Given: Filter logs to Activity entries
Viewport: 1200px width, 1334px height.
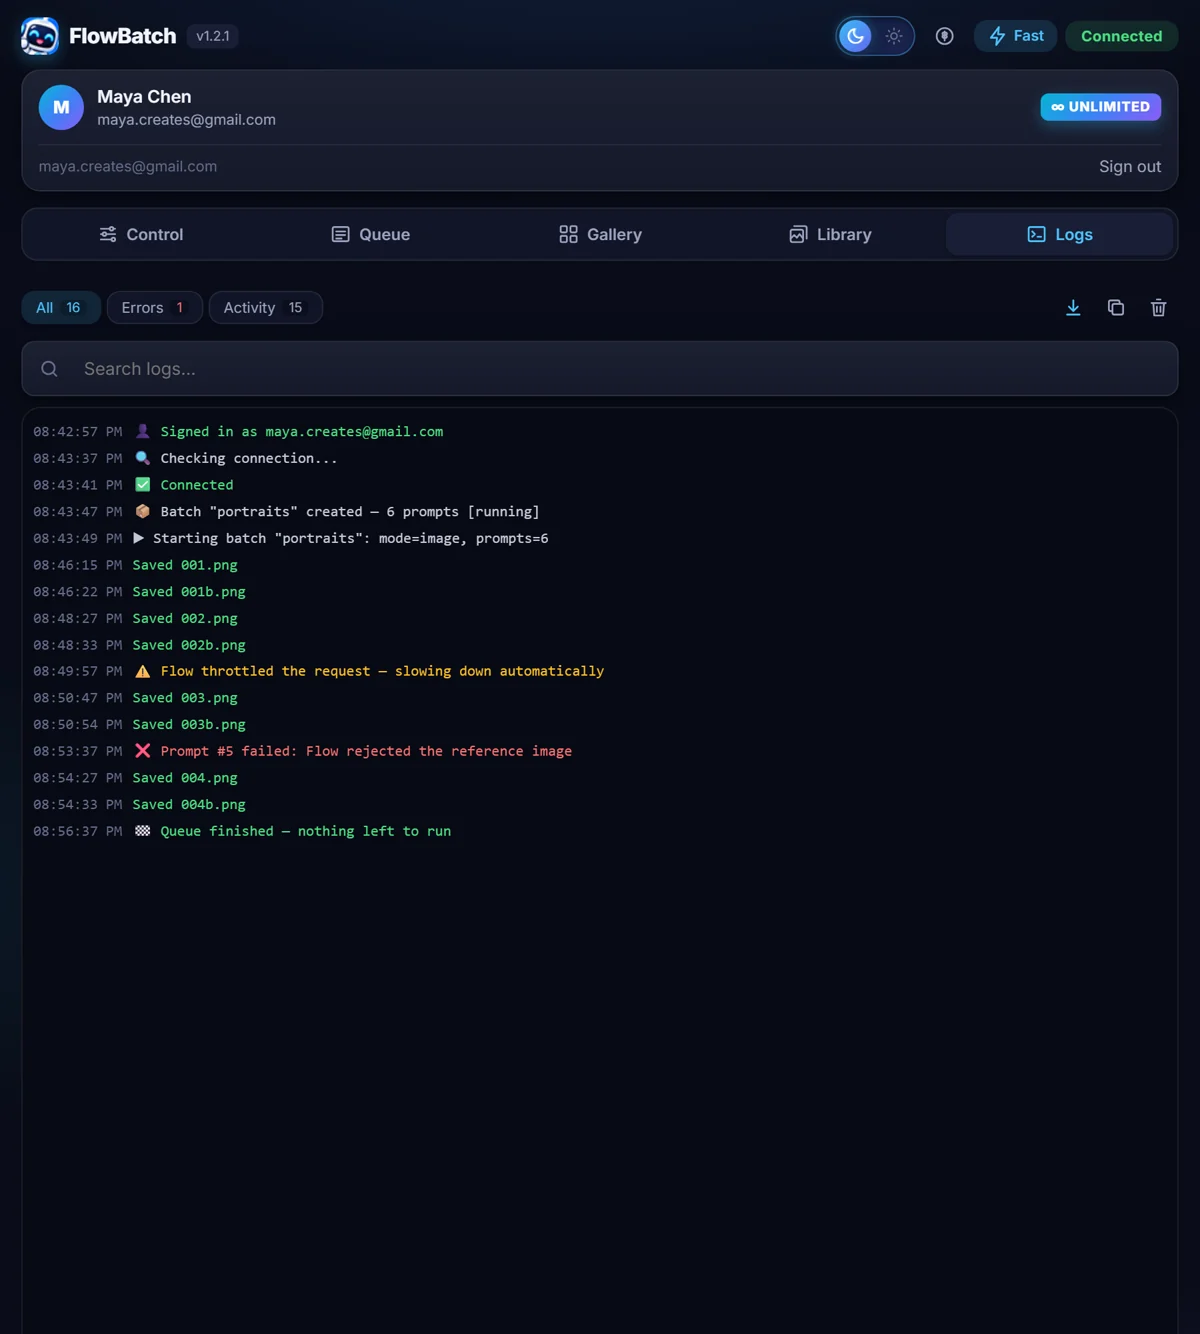Looking at the screenshot, I should click(265, 308).
